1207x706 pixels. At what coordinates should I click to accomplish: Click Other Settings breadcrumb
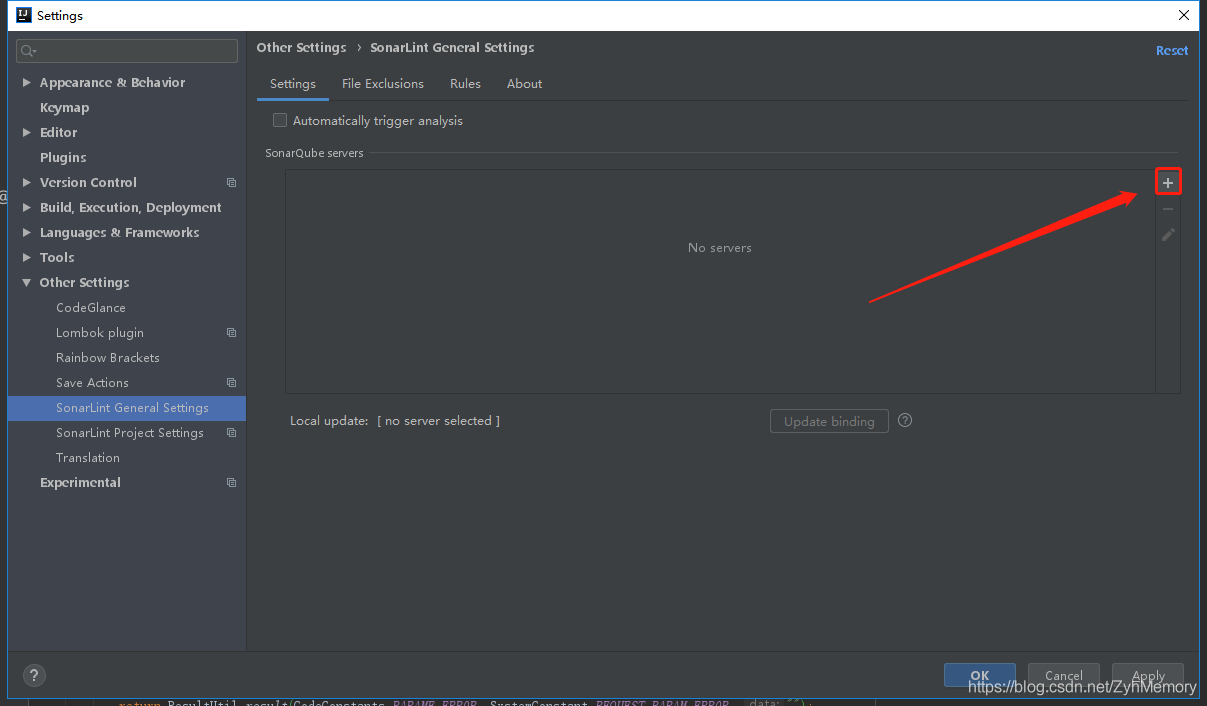pos(301,48)
